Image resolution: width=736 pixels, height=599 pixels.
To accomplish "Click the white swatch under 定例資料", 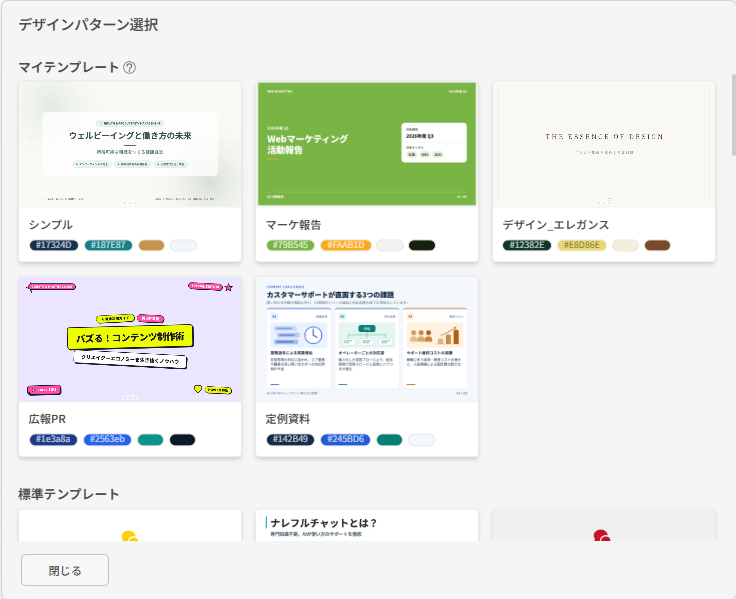I will coord(422,439).
